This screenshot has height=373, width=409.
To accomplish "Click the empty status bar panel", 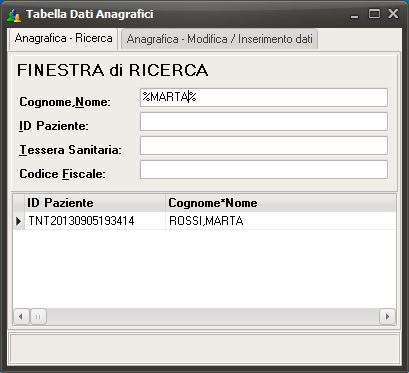I will pos(205,348).
